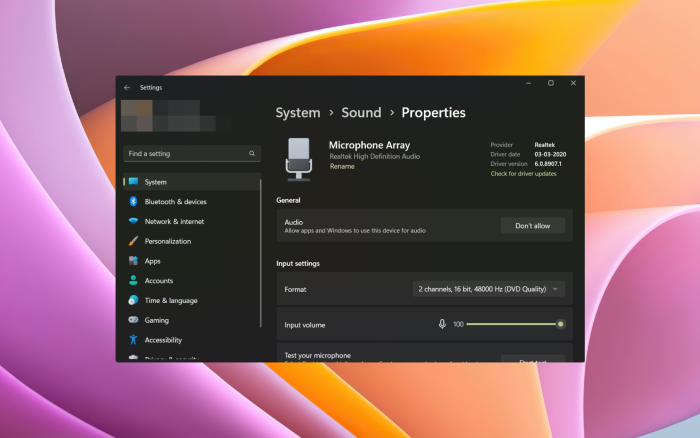Image resolution: width=700 pixels, height=438 pixels.
Task: Click the large microphone device icon
Action: [299, 159]
